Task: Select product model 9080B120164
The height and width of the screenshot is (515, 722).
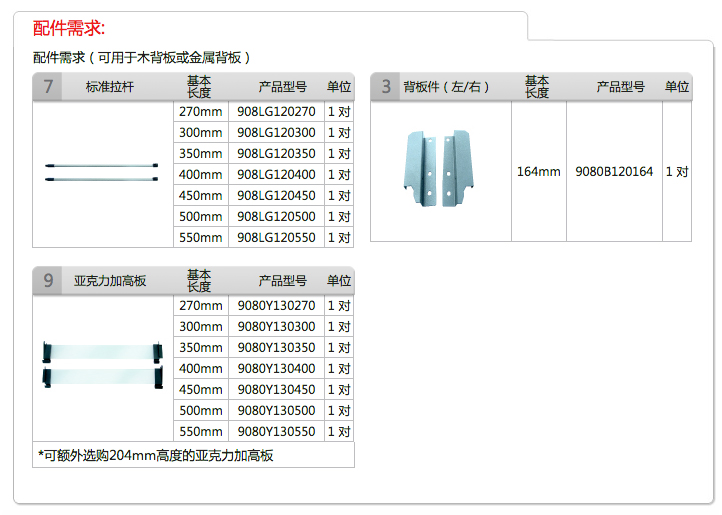Action: [x=614, y=172]
